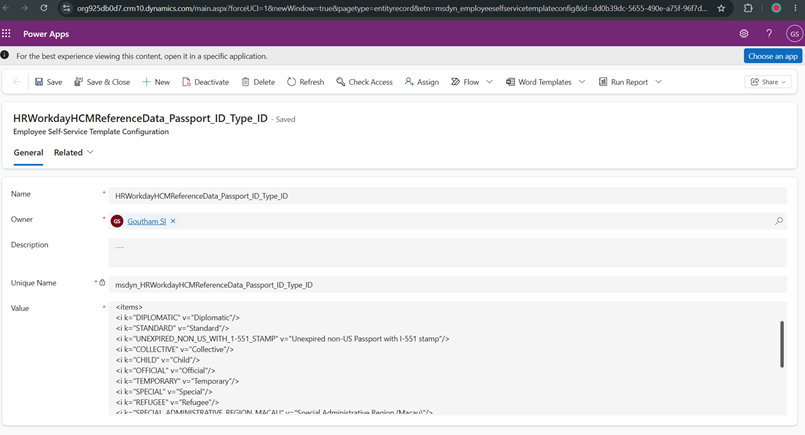This screenshot has width=805, height=435.
Task: Refresh the form
Action: point(305,82)
